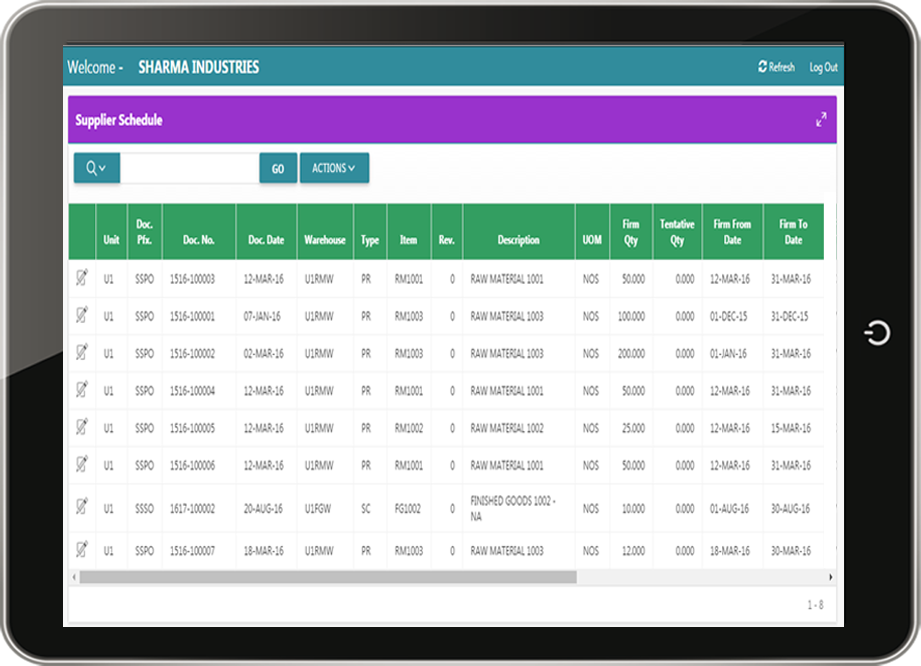Click item cell RM1002

coord(409,428)
